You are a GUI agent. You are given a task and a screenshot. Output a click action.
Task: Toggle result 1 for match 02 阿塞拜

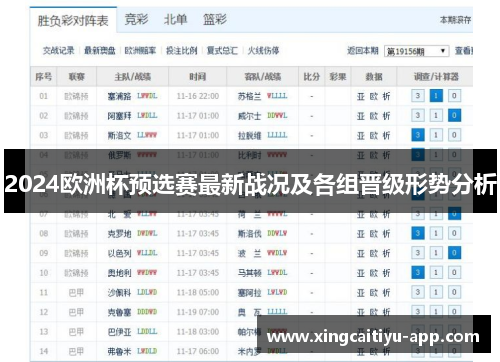[x=436, y=116]
